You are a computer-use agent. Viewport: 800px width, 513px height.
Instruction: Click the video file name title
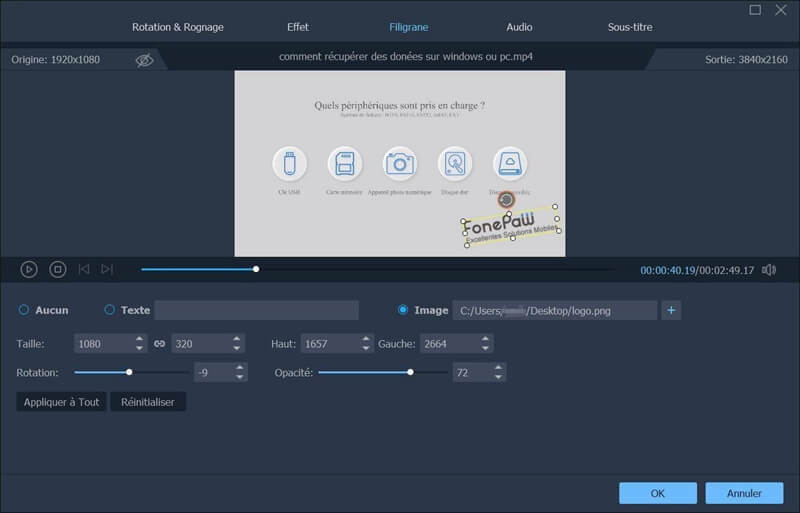(406, 57)
